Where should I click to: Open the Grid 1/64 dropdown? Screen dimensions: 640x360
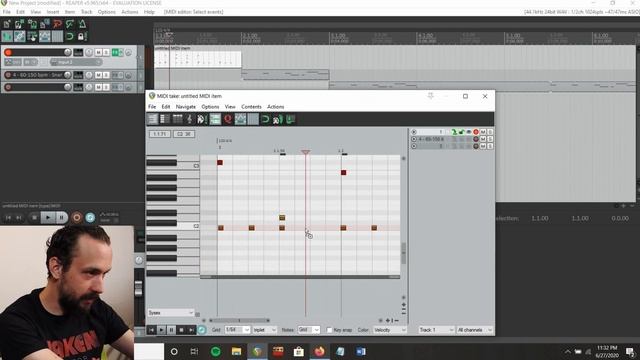[x=237, y=330]
